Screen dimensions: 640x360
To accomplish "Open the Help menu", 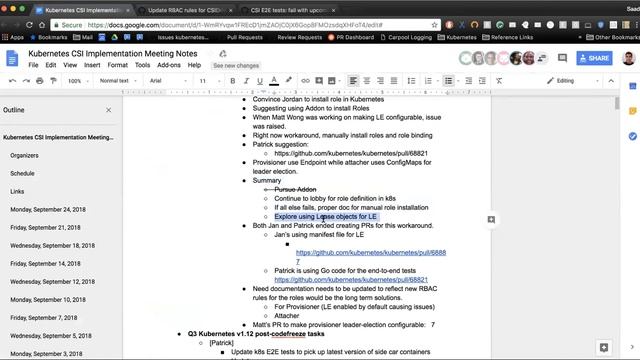I will click(194, 65).
